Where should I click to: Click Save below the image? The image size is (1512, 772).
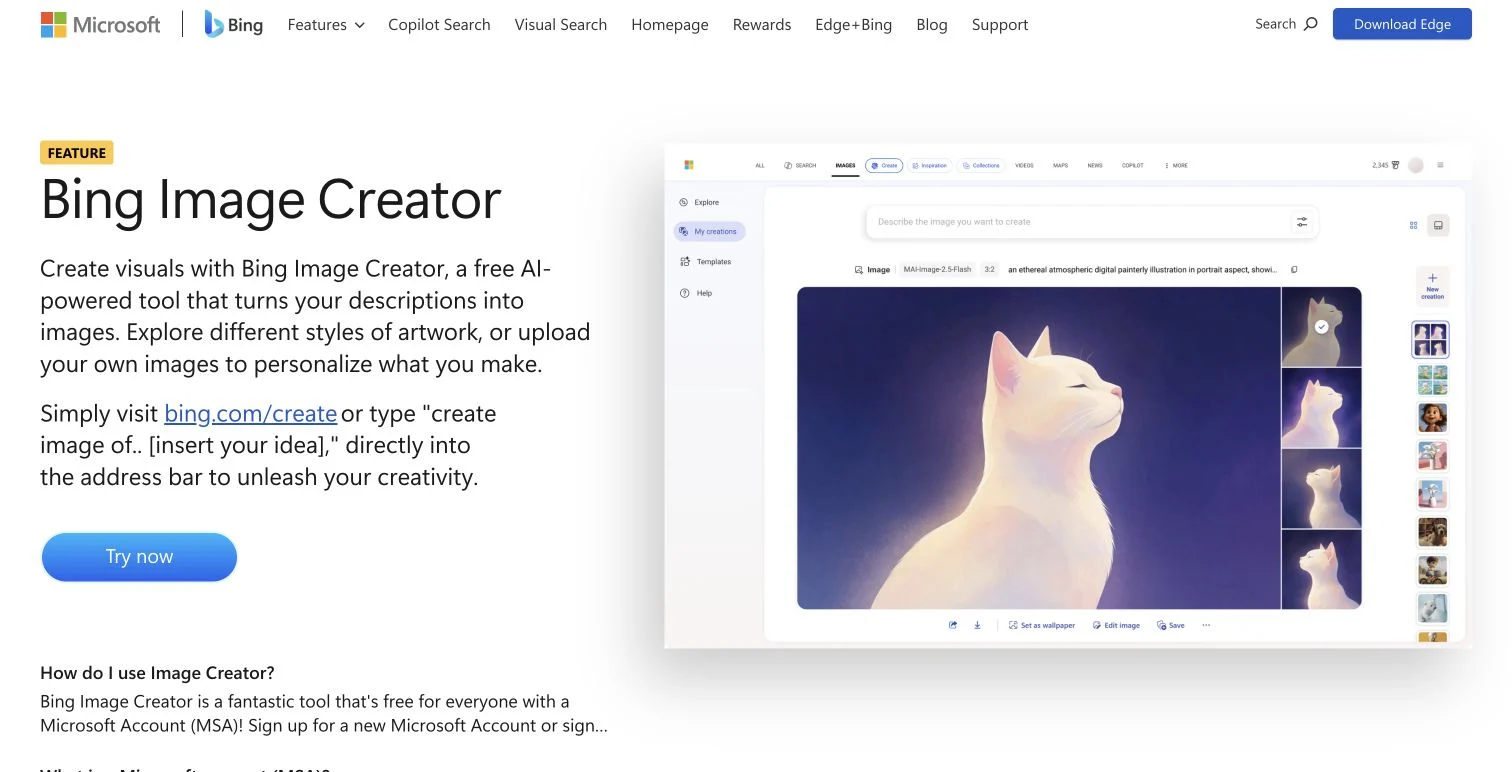pyautogui.click(x=1170, y=625)
